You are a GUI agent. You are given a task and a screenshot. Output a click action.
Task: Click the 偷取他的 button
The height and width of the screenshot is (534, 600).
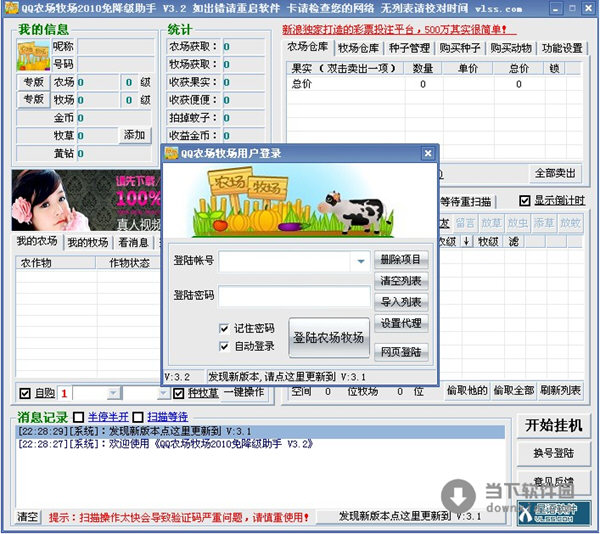coord(467,391)
